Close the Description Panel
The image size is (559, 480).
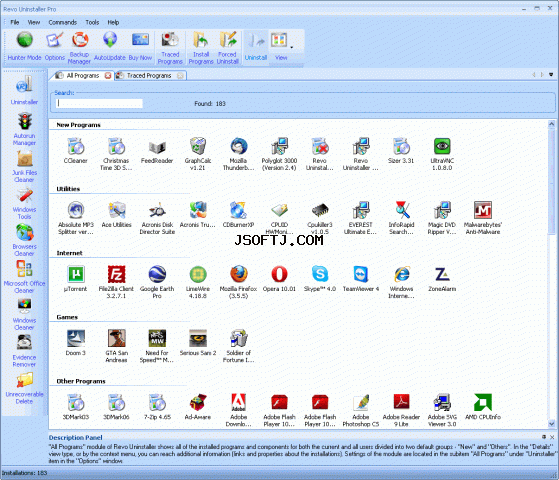click(552, 437)
